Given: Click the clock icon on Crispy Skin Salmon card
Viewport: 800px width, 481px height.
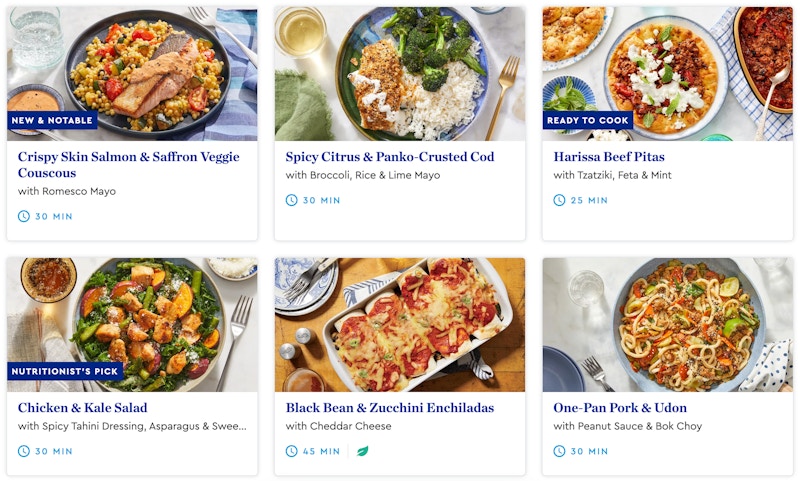Looking at the screenshot, I should (24, 216).
